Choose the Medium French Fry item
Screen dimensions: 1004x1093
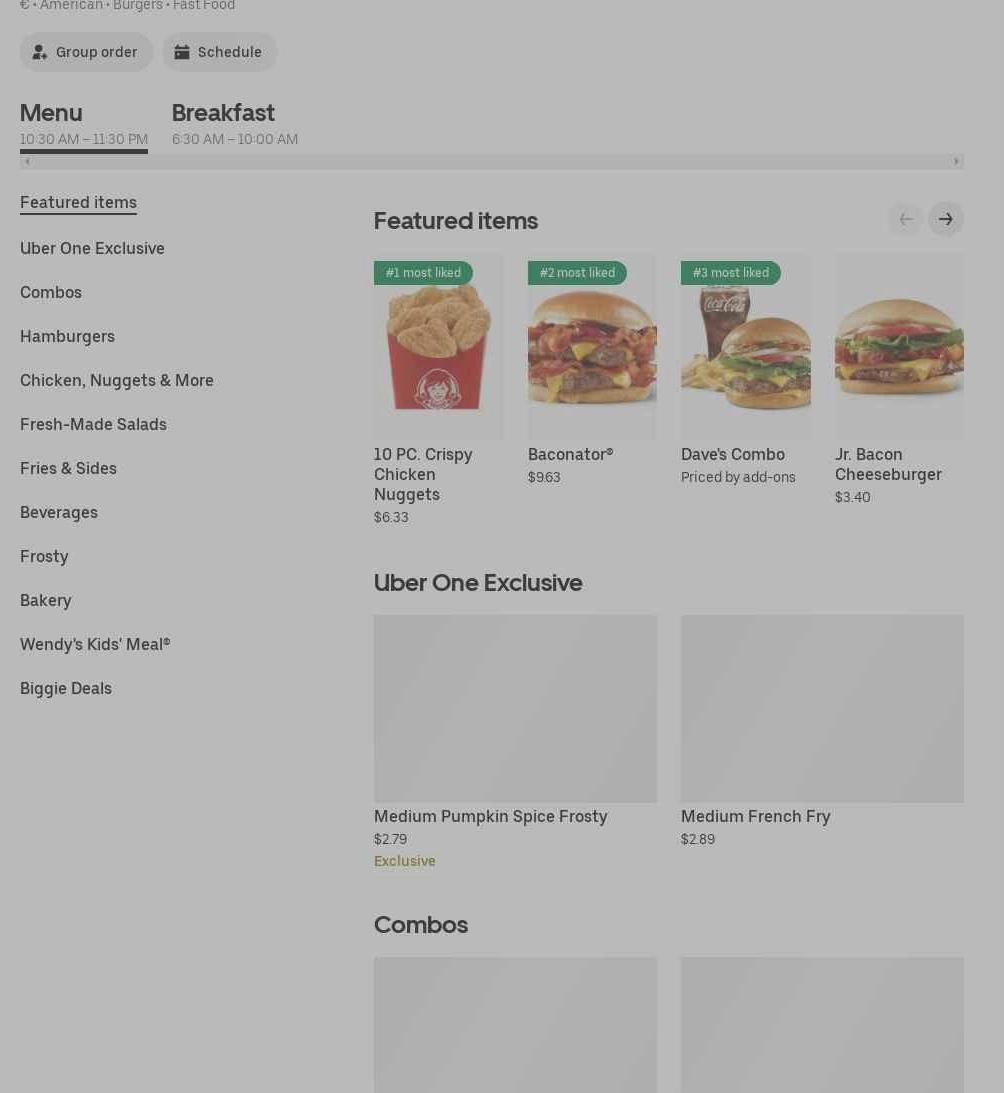click(823, 731)
